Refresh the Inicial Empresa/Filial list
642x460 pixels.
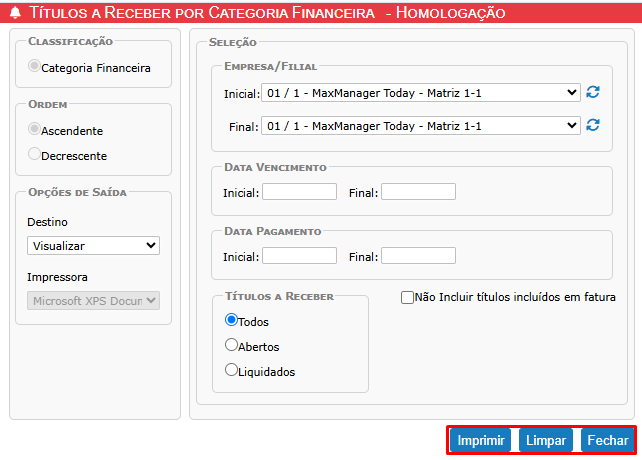(x=593, y=92)
